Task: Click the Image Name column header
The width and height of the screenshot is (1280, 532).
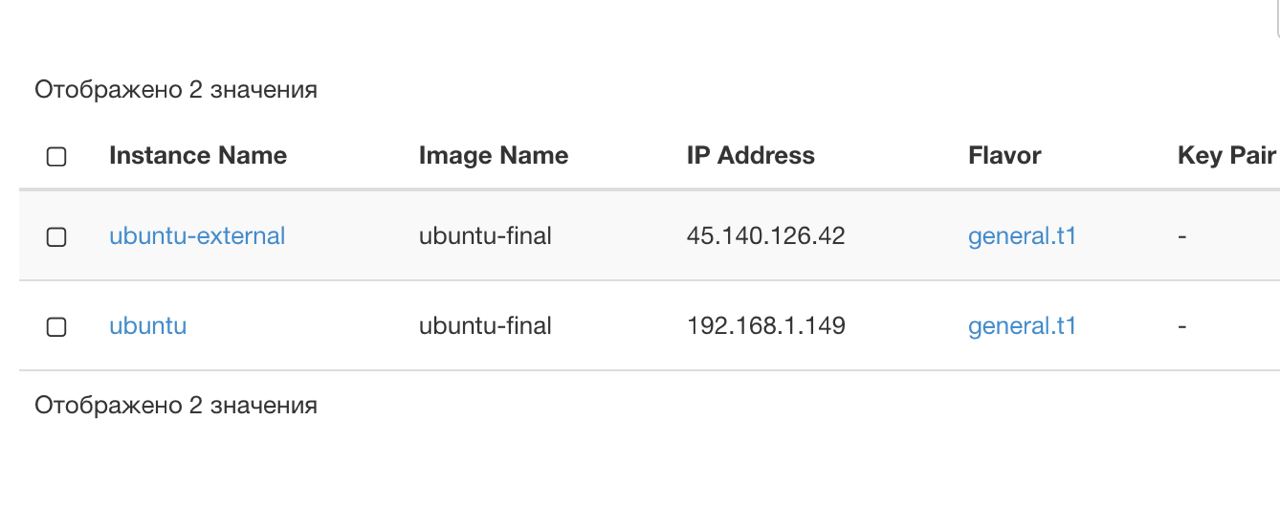Action: click(493, 156)
